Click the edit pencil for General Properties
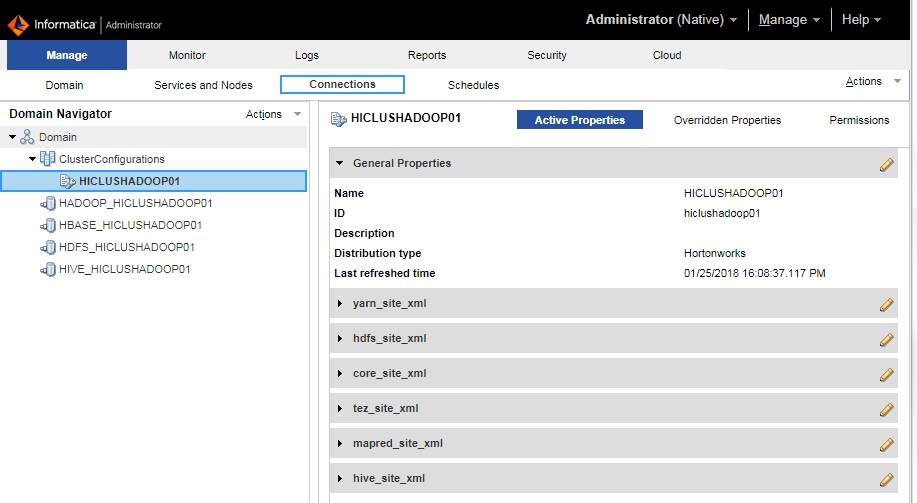The width and height of the screenshot is (917, 503). [x=886, y=164]
